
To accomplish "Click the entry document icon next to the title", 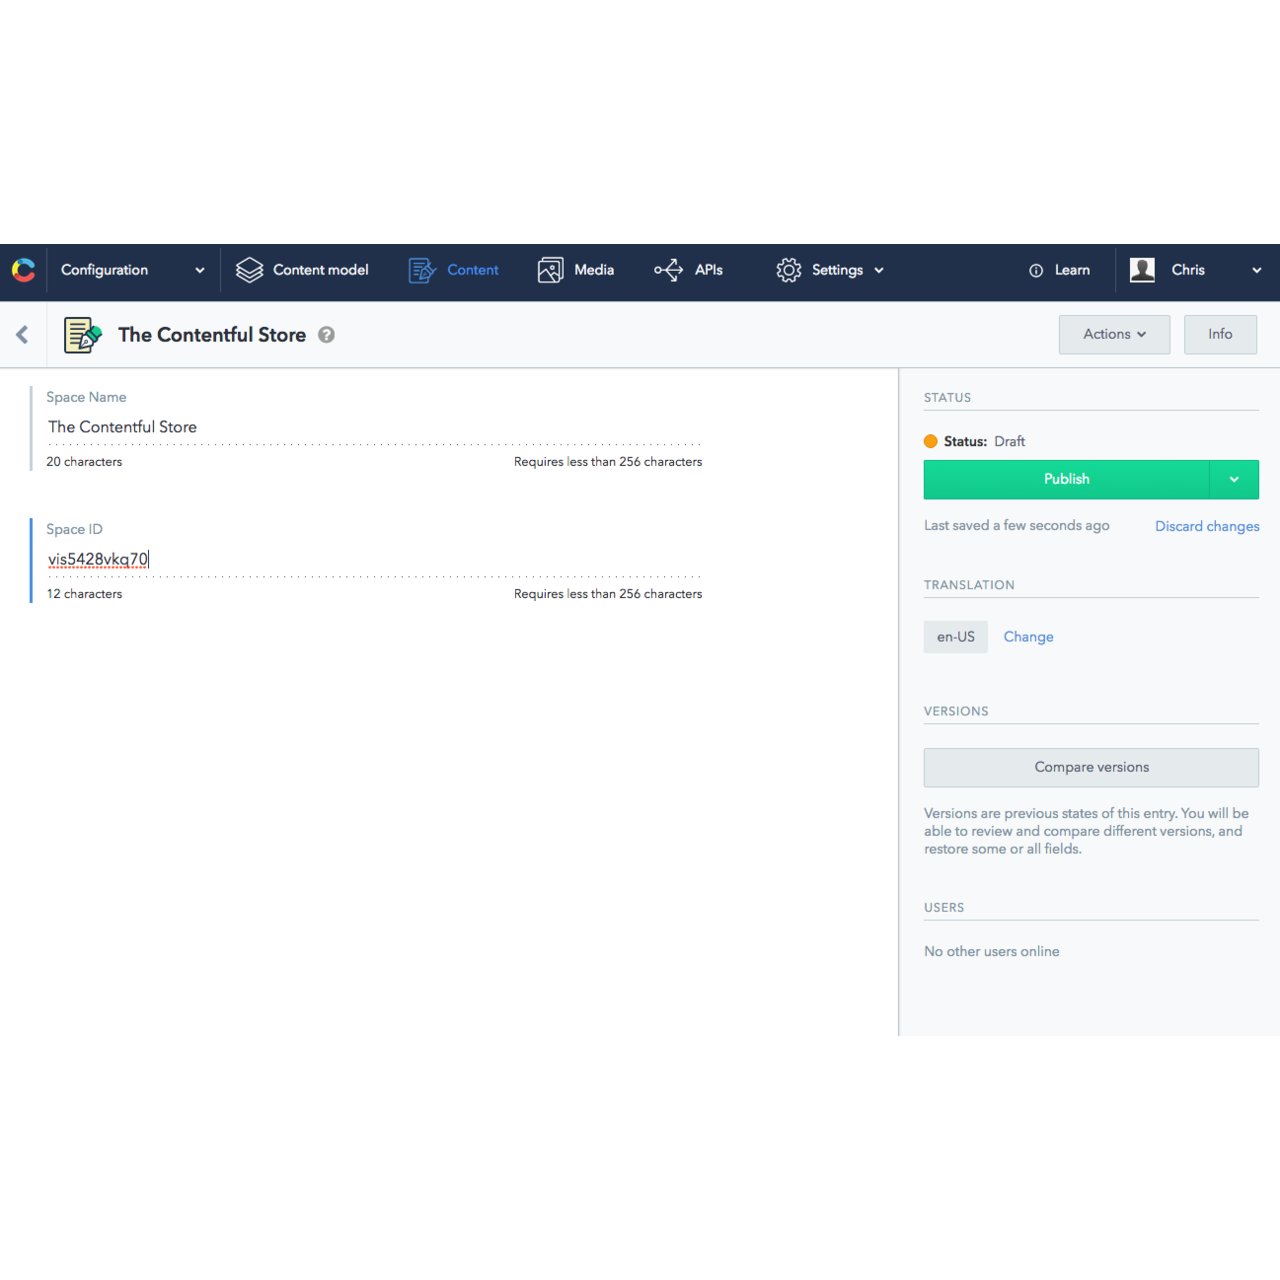I will tap(82, 334).
